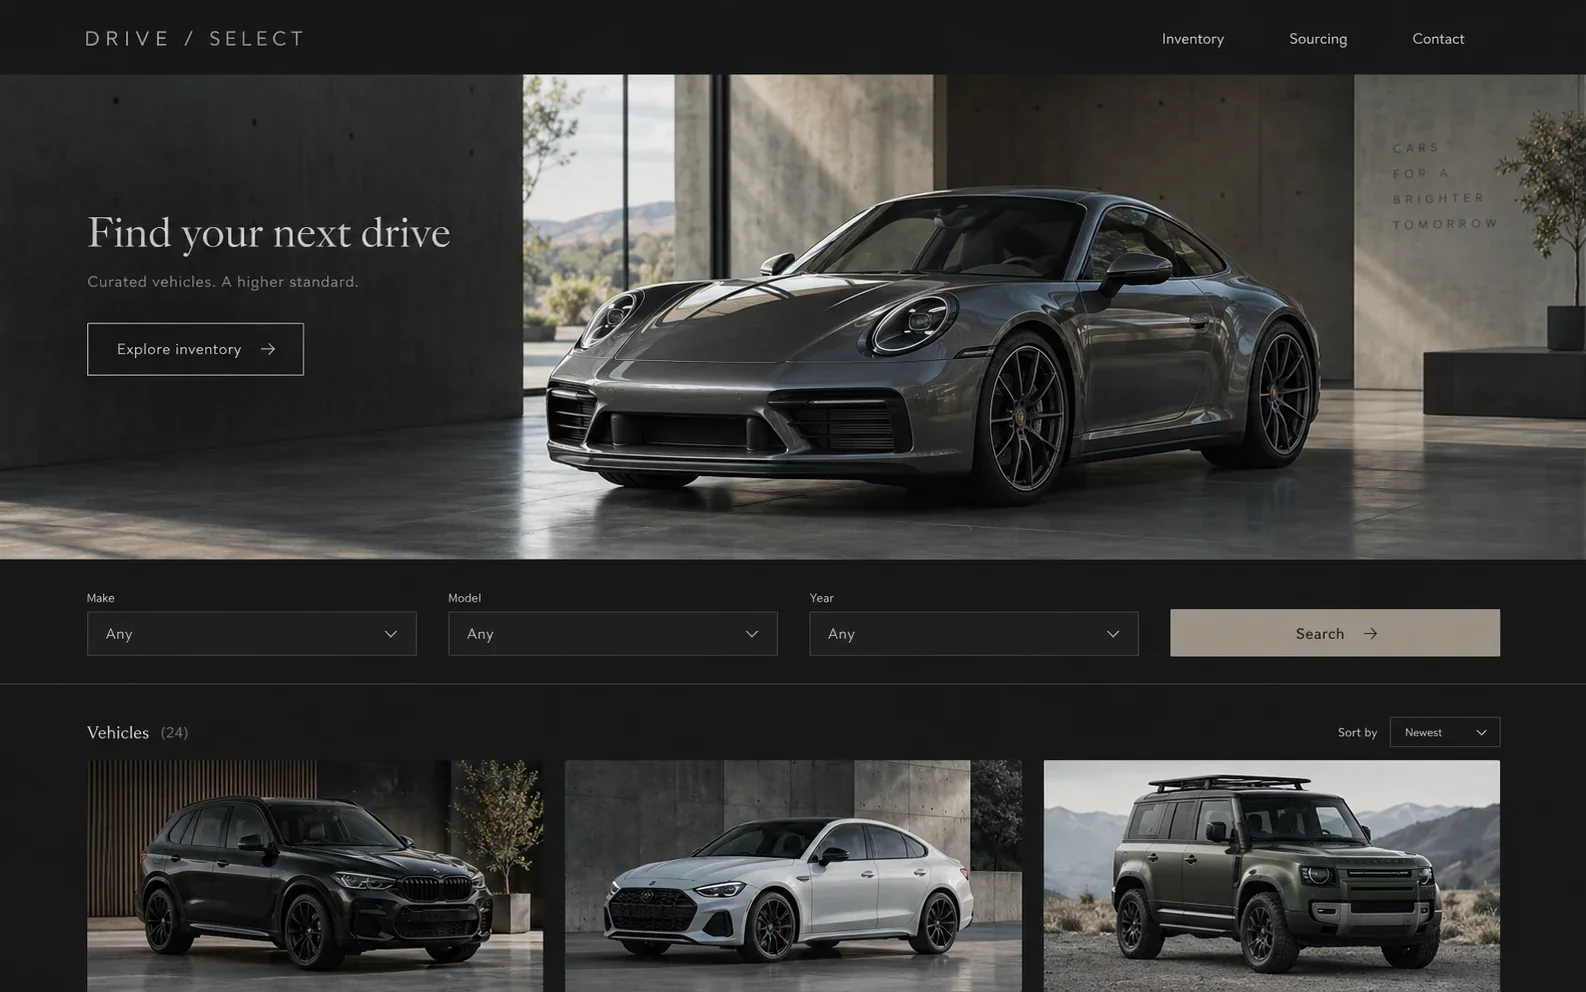1586x992 pixels.
Task: Open the Contact page
Action: point(1438,39)
